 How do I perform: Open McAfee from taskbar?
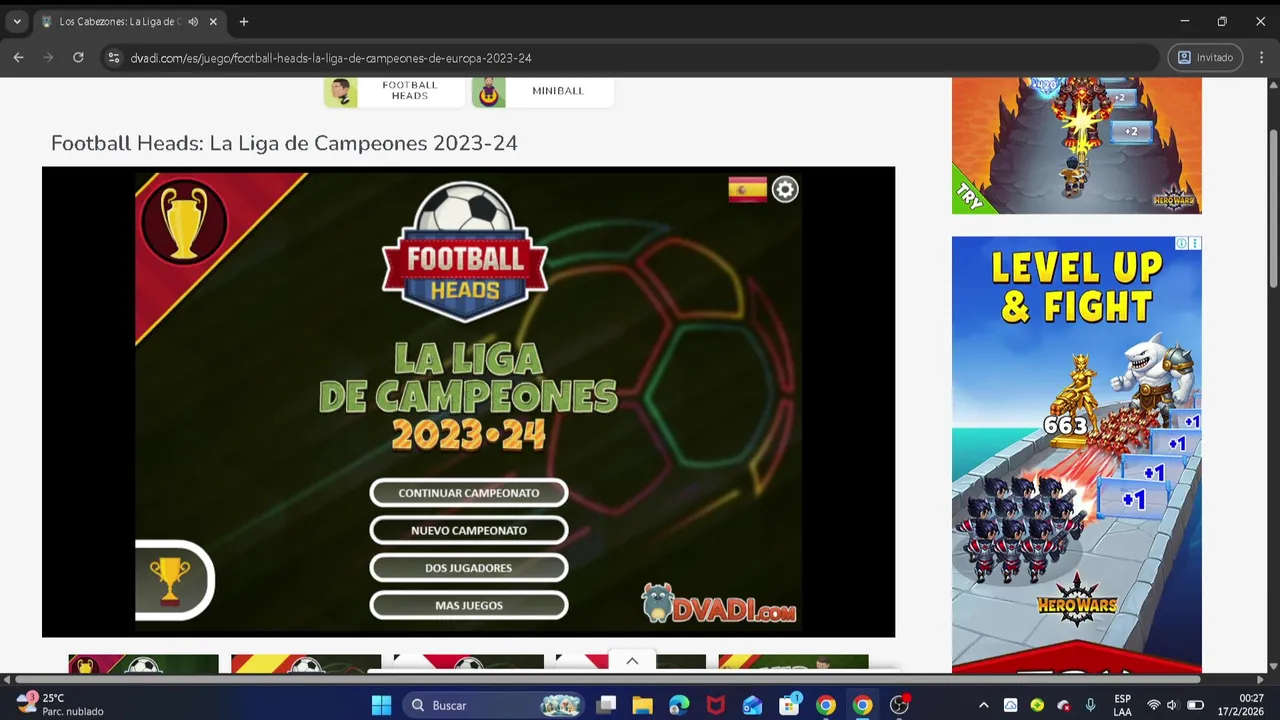(x=716, y=705)
